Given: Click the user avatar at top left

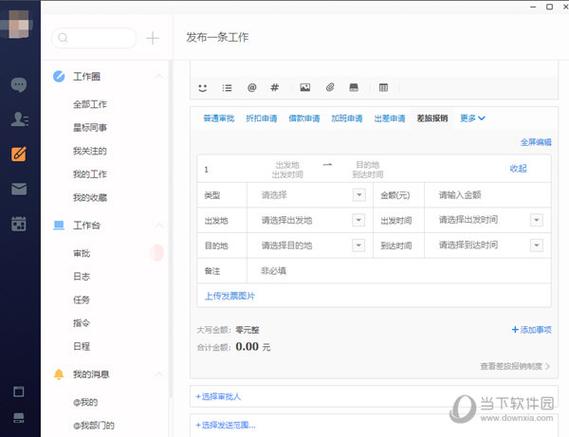Looking at the screenshot, I should tap(19, 24).
